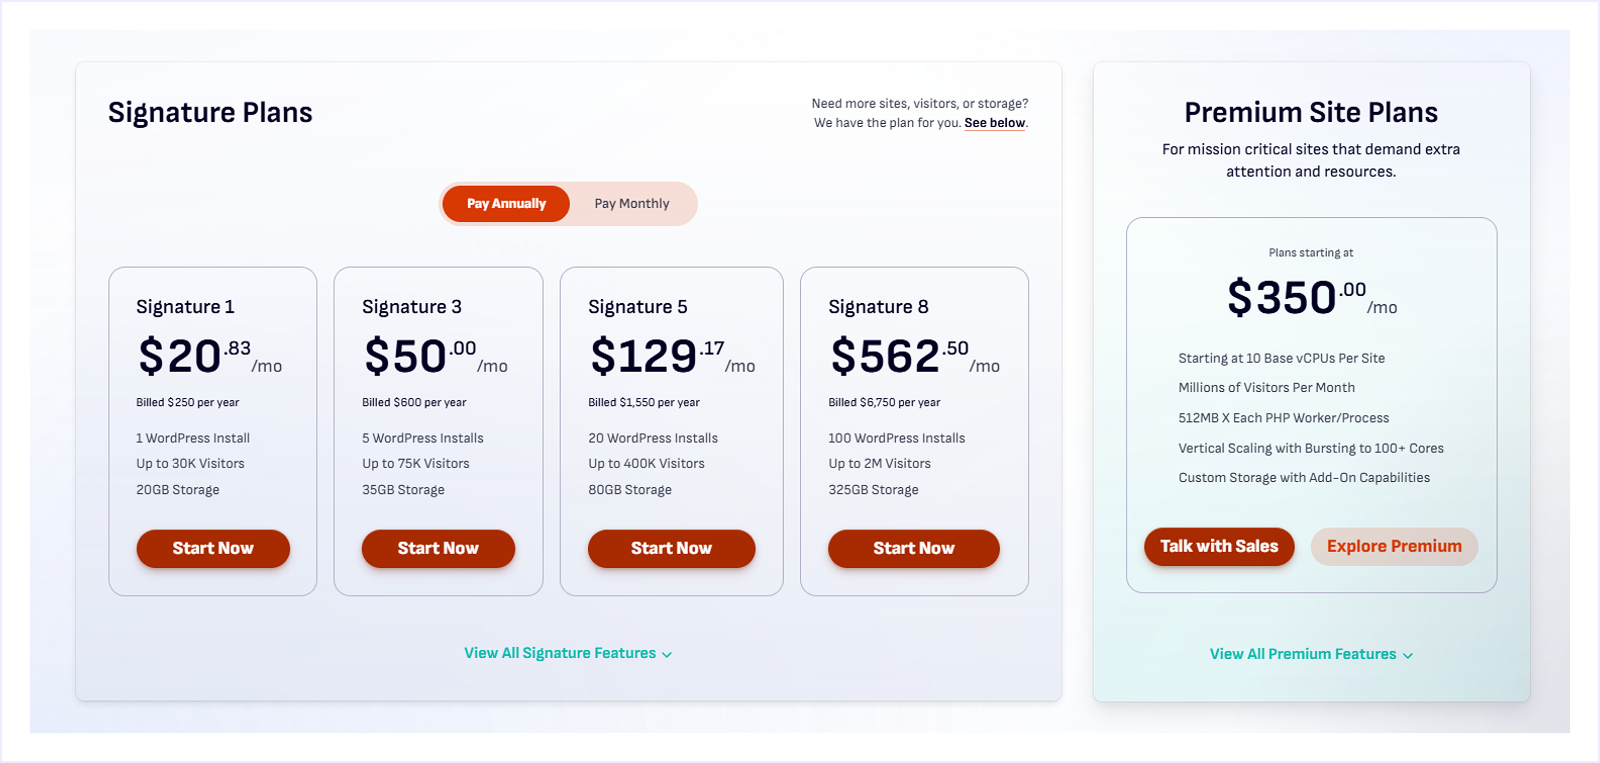The width and height of the screenshot is (1600, 763).
Task: Select the Signature 8 plan card
Action: click(913, 430)
